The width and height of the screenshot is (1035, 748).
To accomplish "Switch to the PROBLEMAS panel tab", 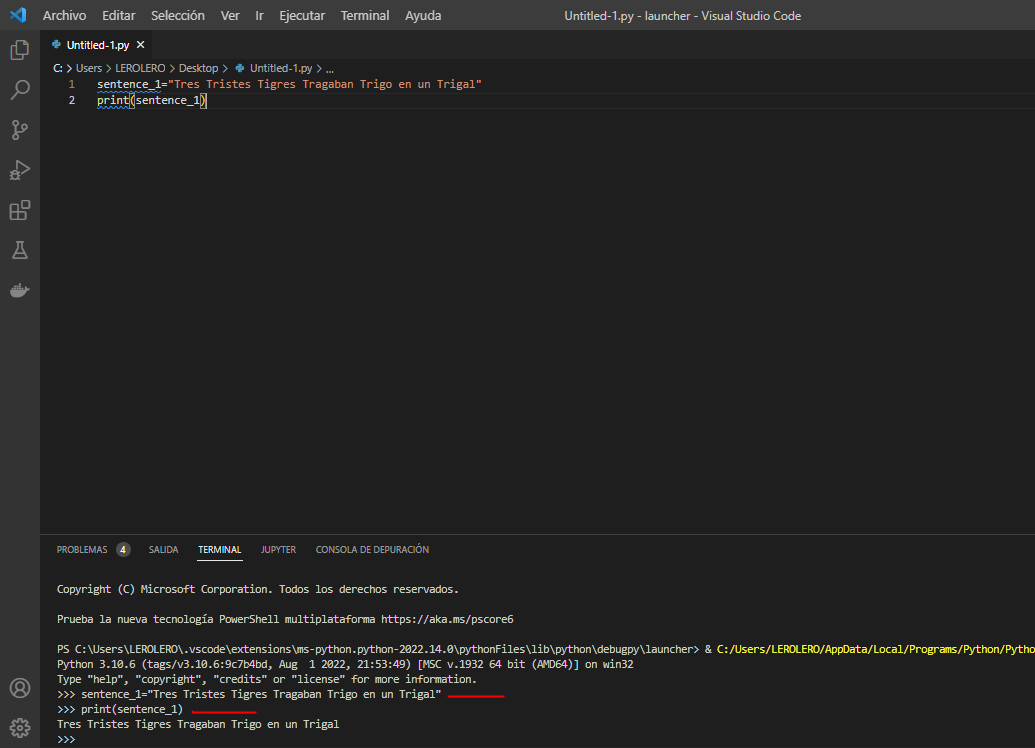I will pos(82,550).
